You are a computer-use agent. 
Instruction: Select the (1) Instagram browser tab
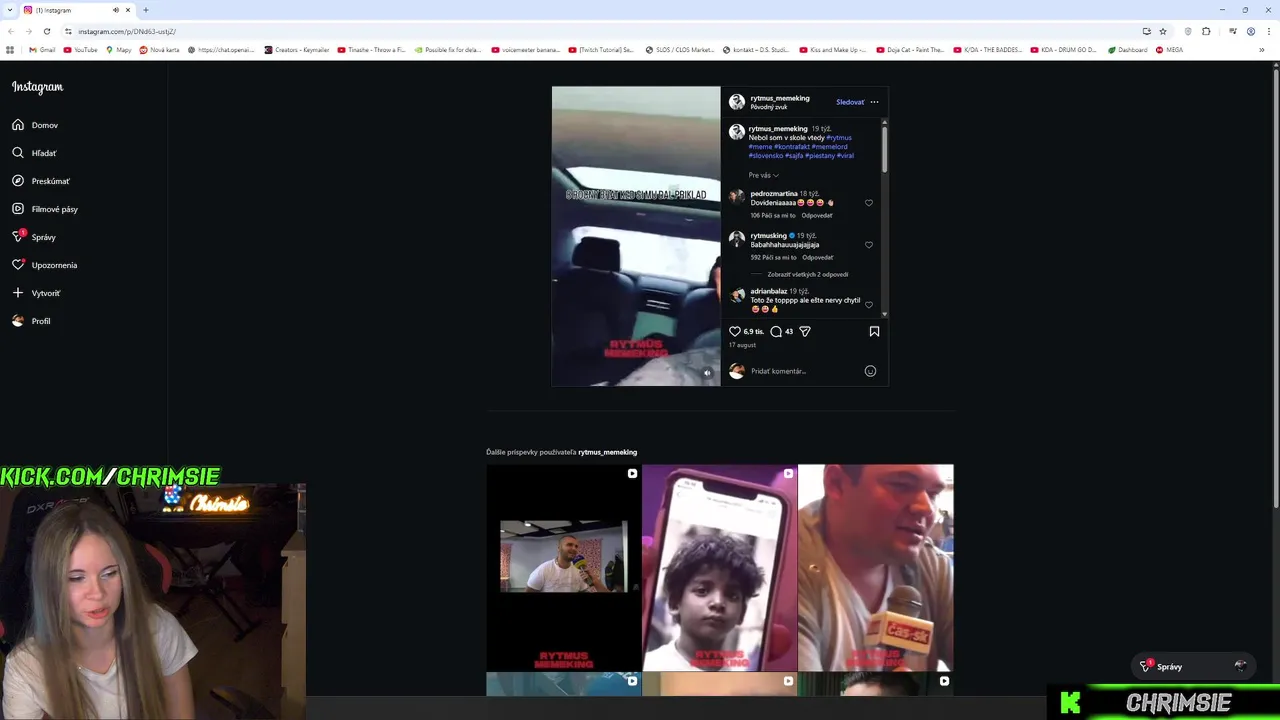(77, 10)
